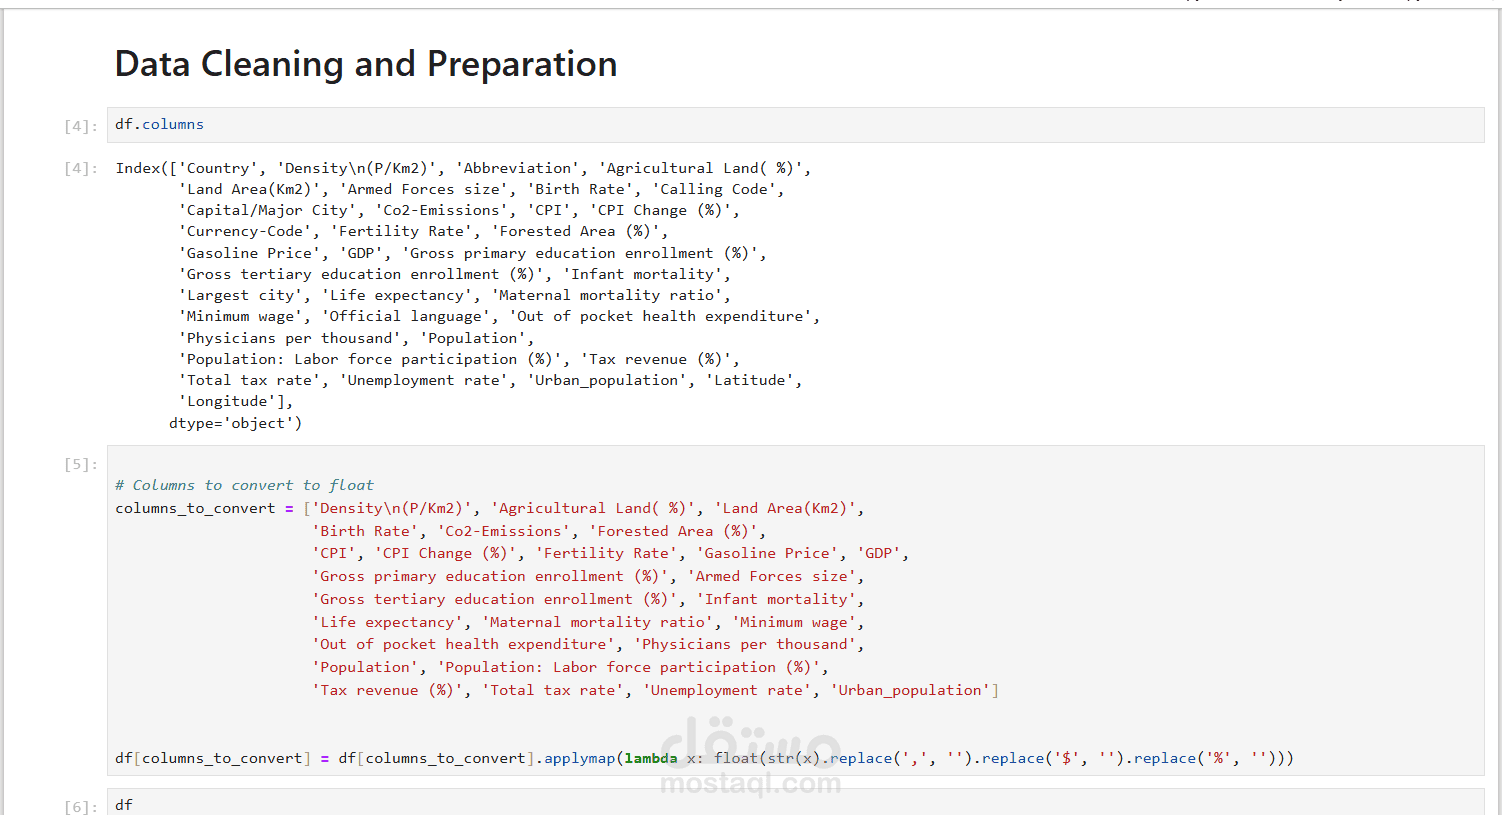Click the output prompt [4] beside Index output
The width and height of the screenshot is (1502, 815).
pos(81,168)
